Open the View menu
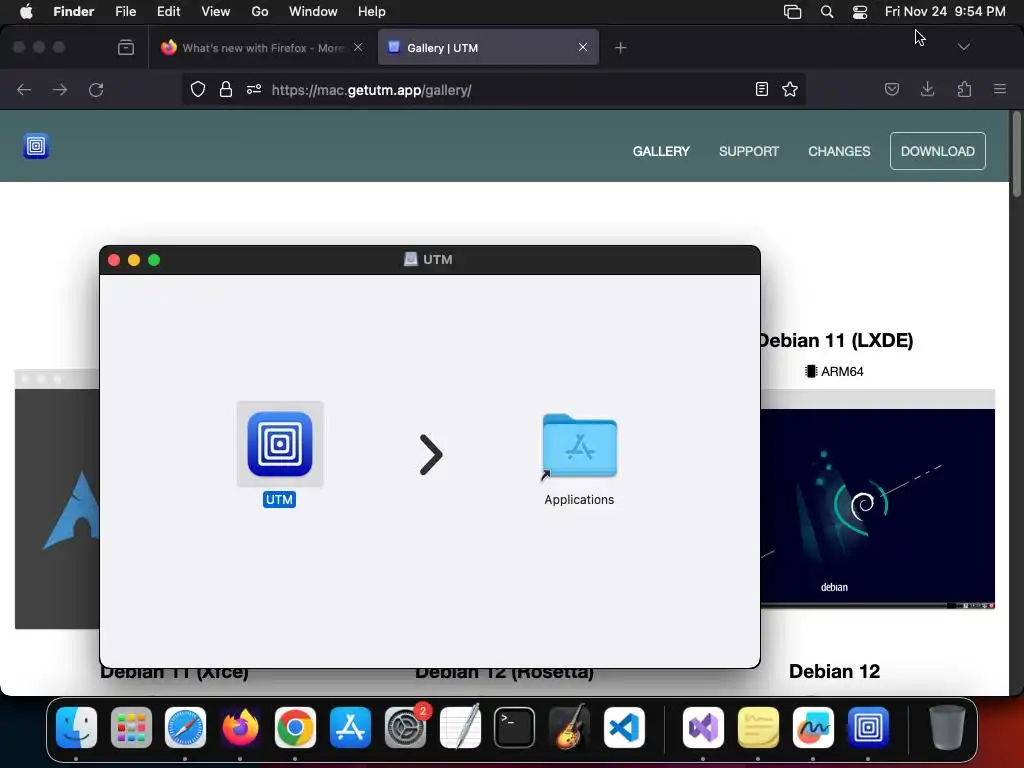 216,11
